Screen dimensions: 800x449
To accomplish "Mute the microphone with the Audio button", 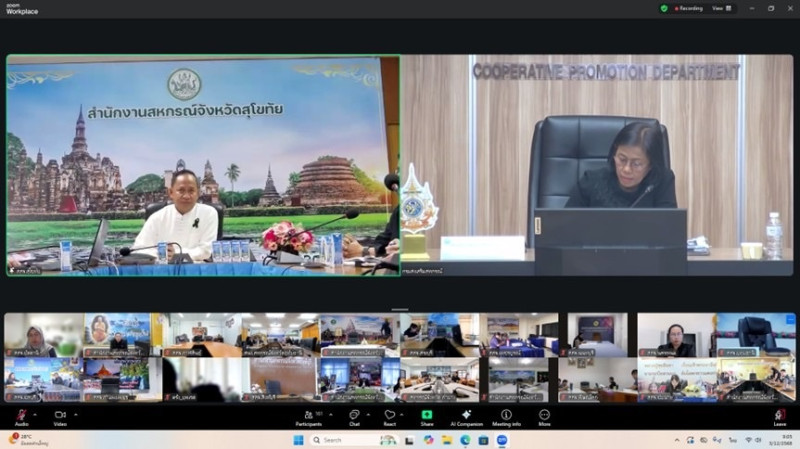I will (20, 415).
